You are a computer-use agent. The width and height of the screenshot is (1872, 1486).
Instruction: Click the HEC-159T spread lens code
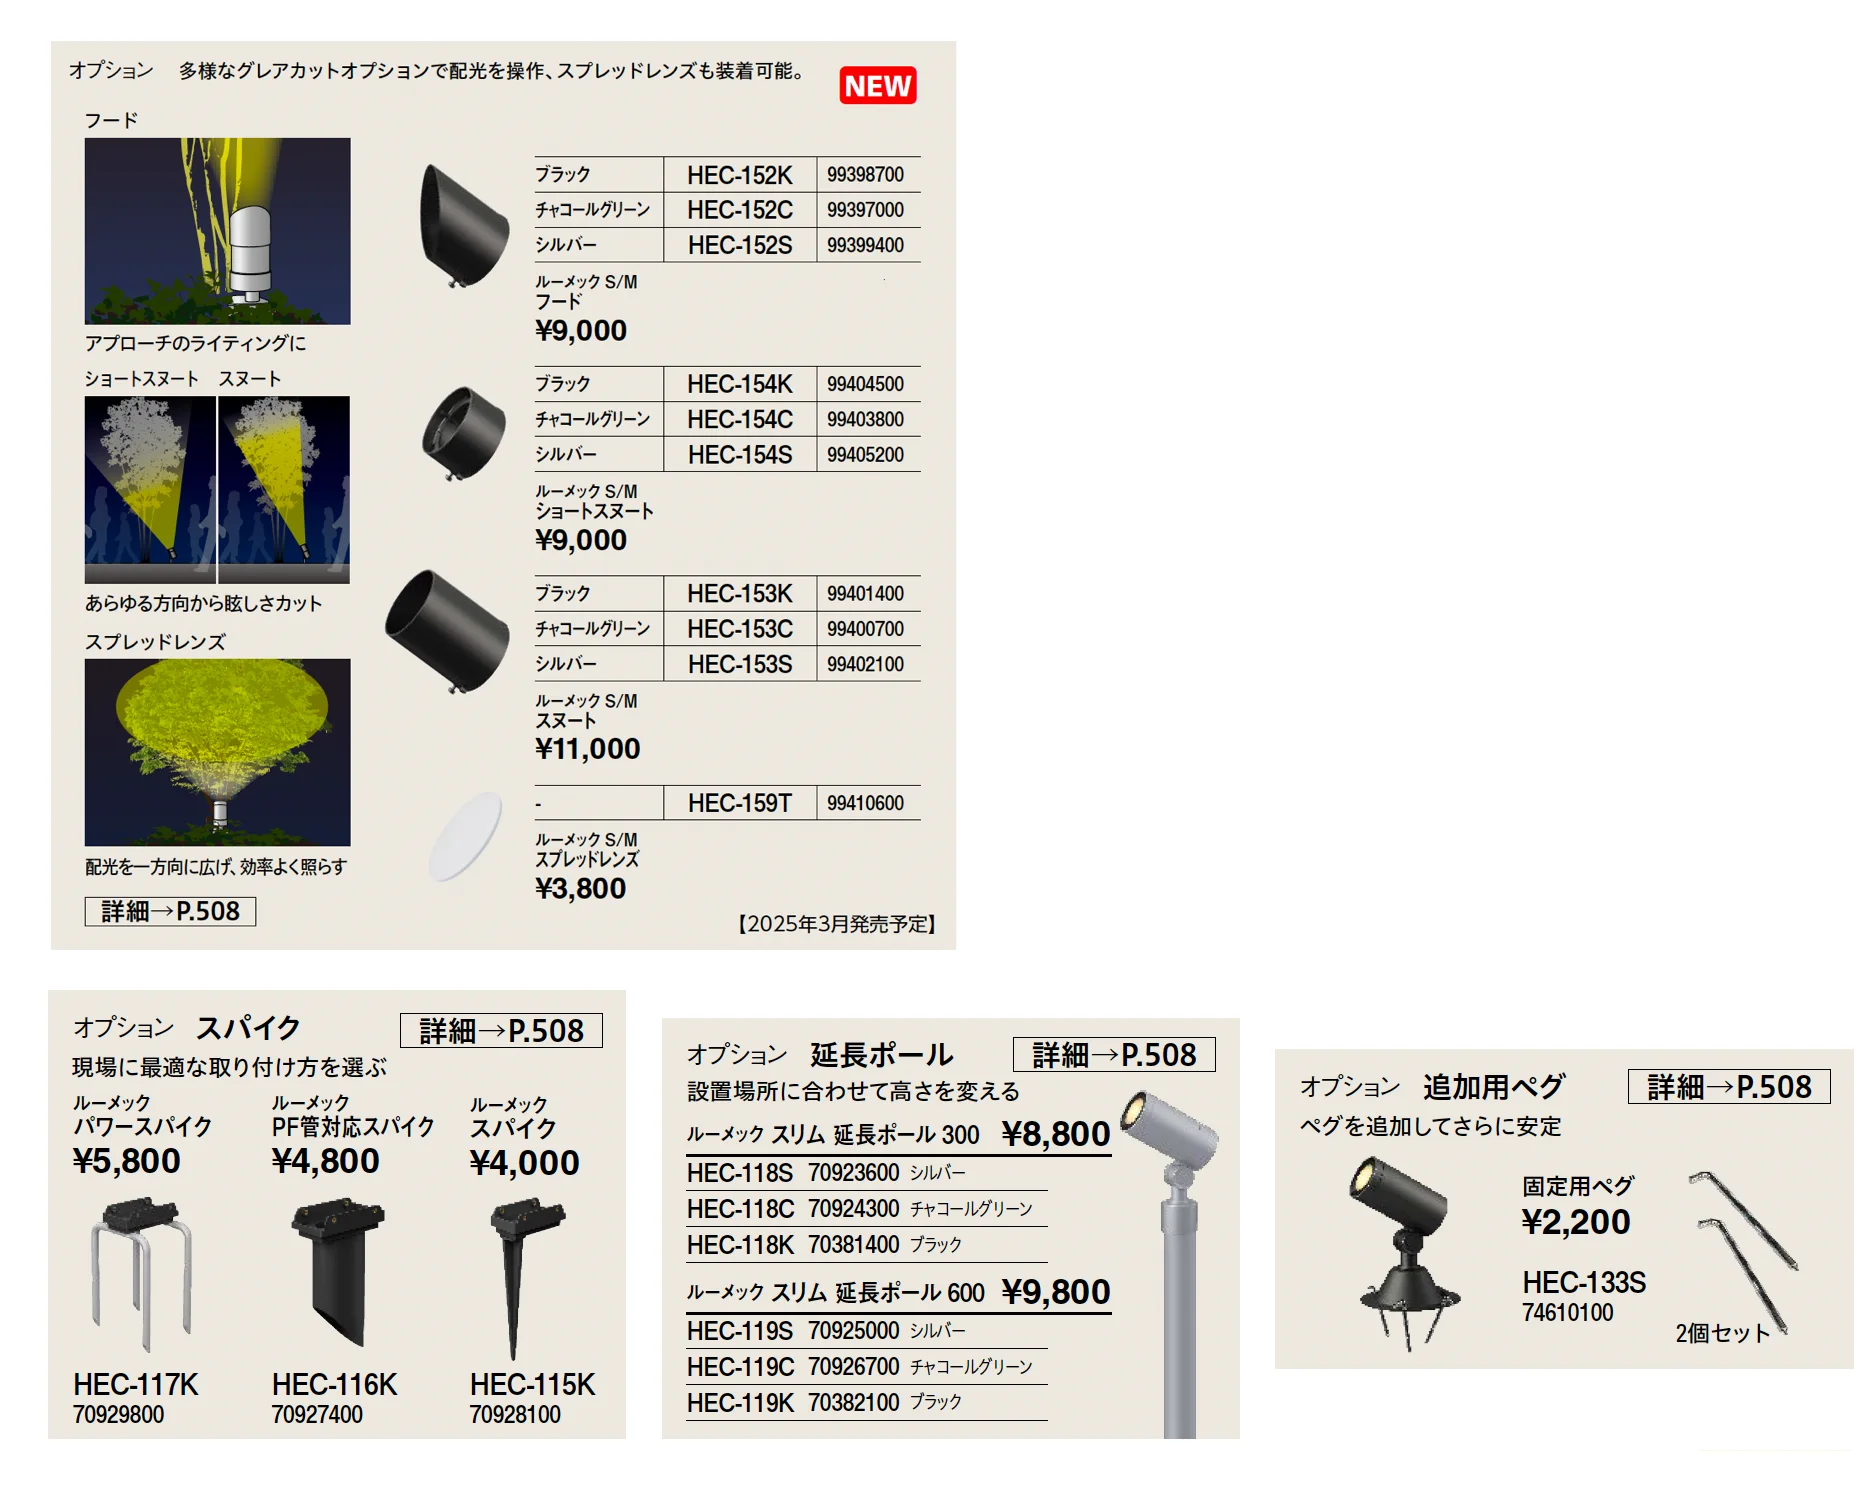[739, 803]
